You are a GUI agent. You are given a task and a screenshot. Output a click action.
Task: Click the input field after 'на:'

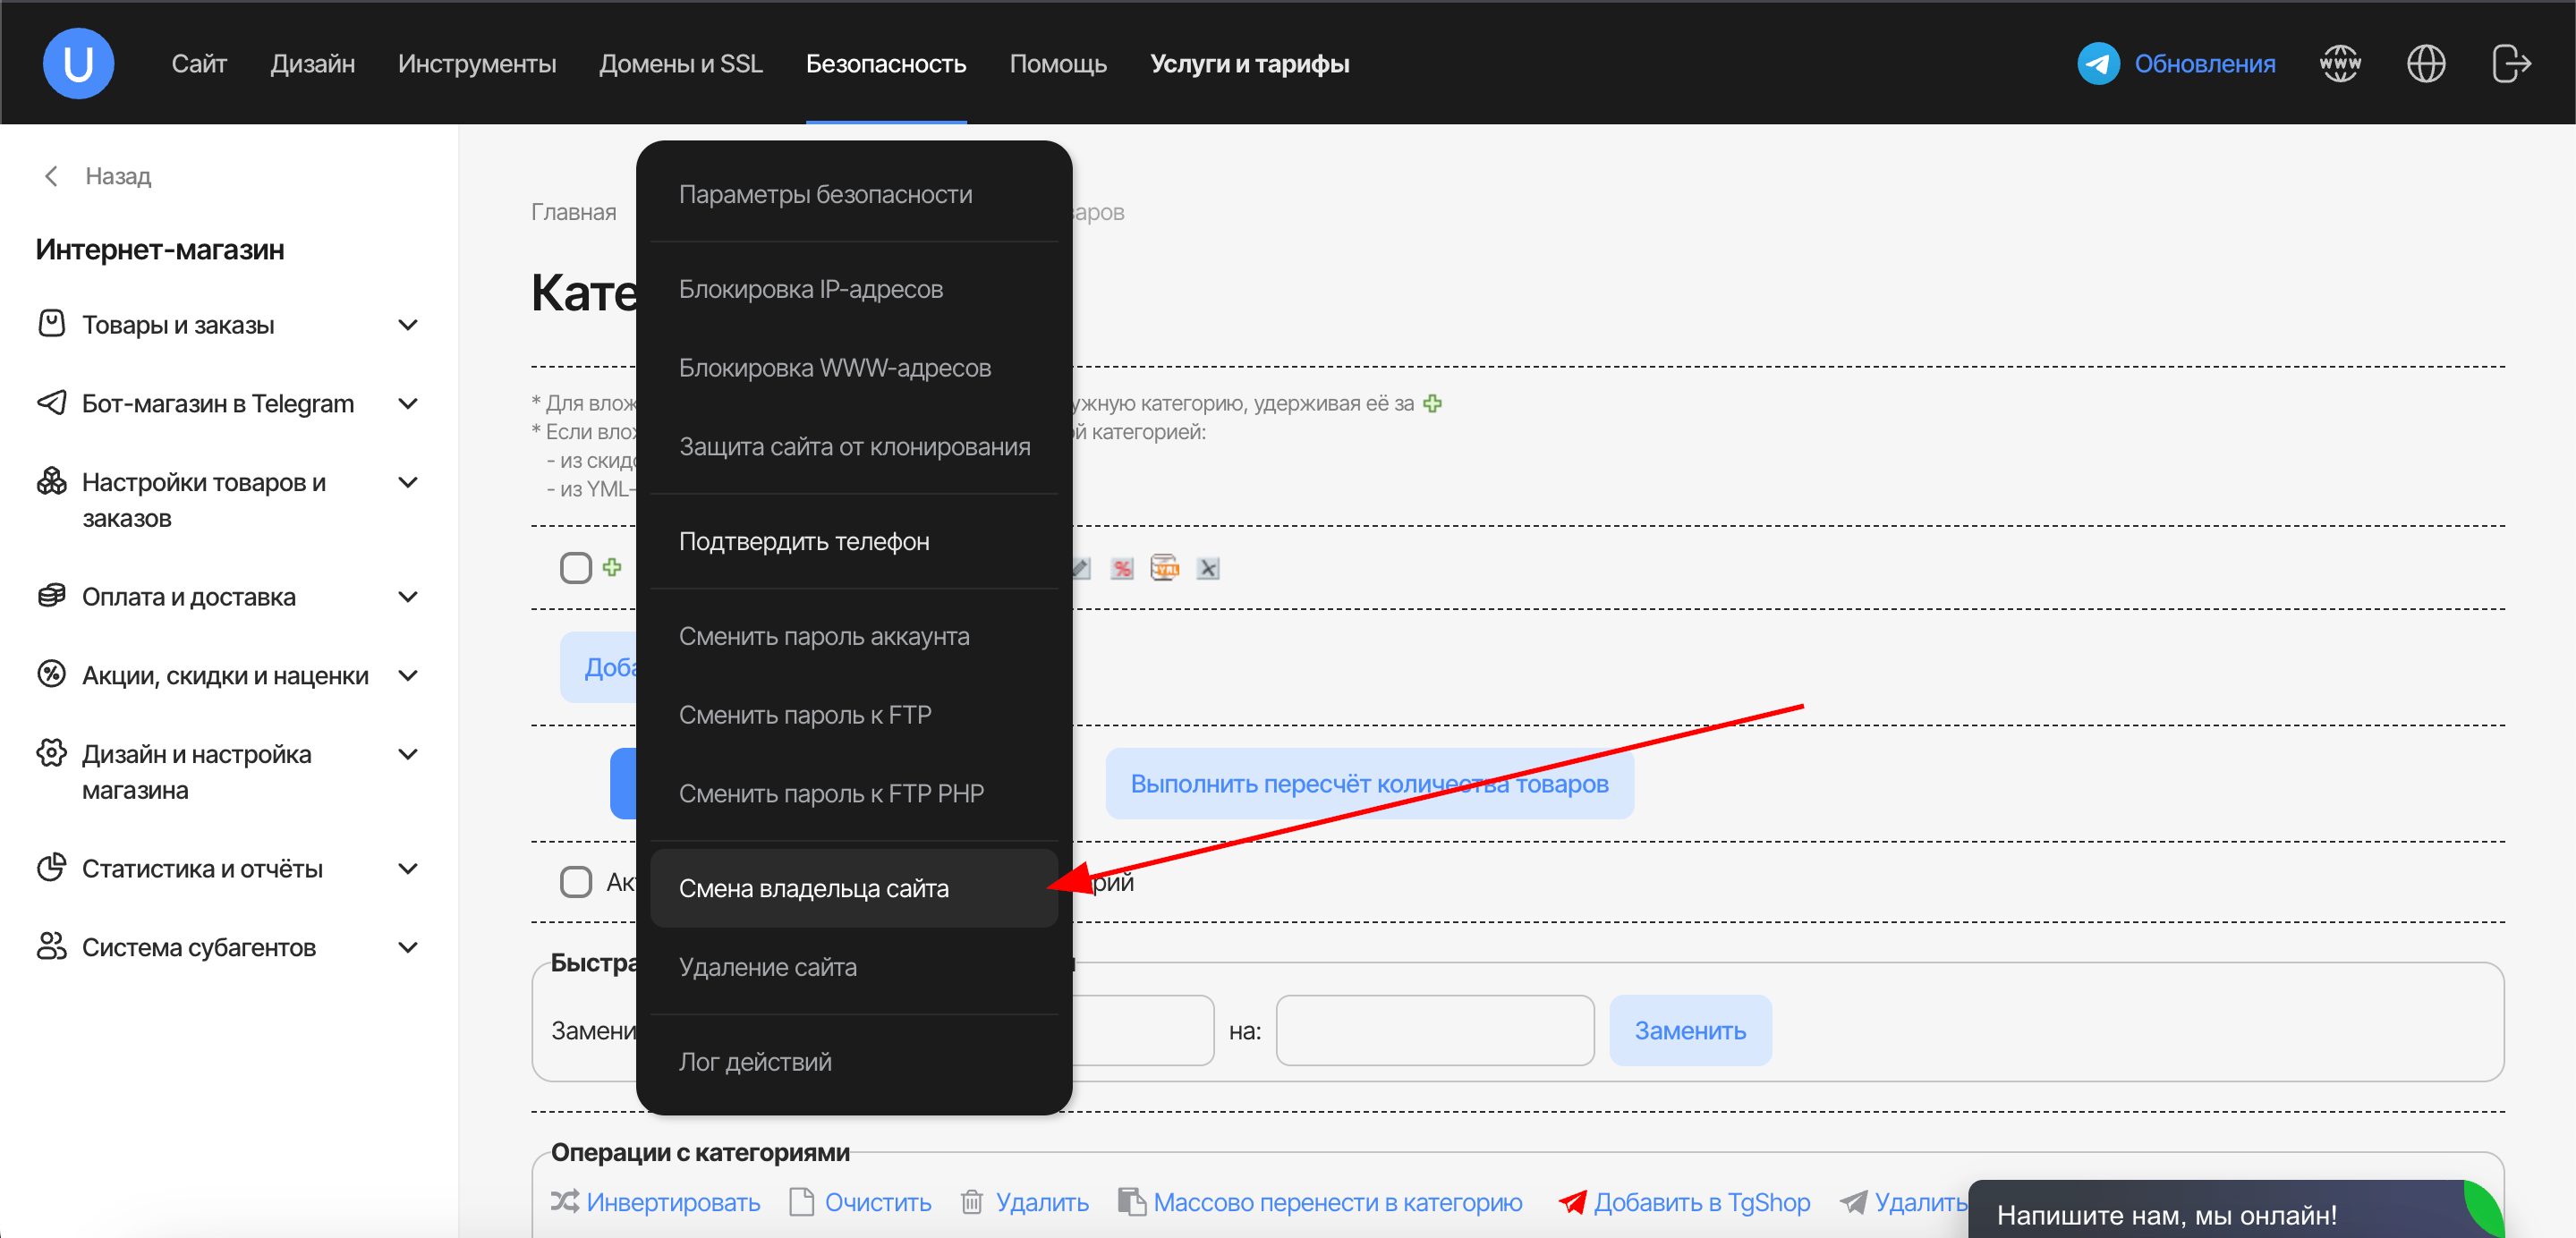[1434, 1031]
